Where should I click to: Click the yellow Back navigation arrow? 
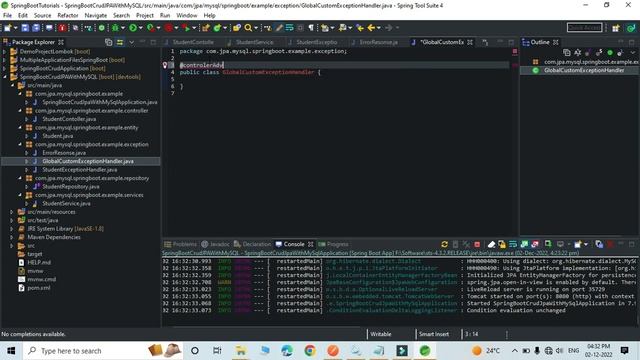point(371,28)
